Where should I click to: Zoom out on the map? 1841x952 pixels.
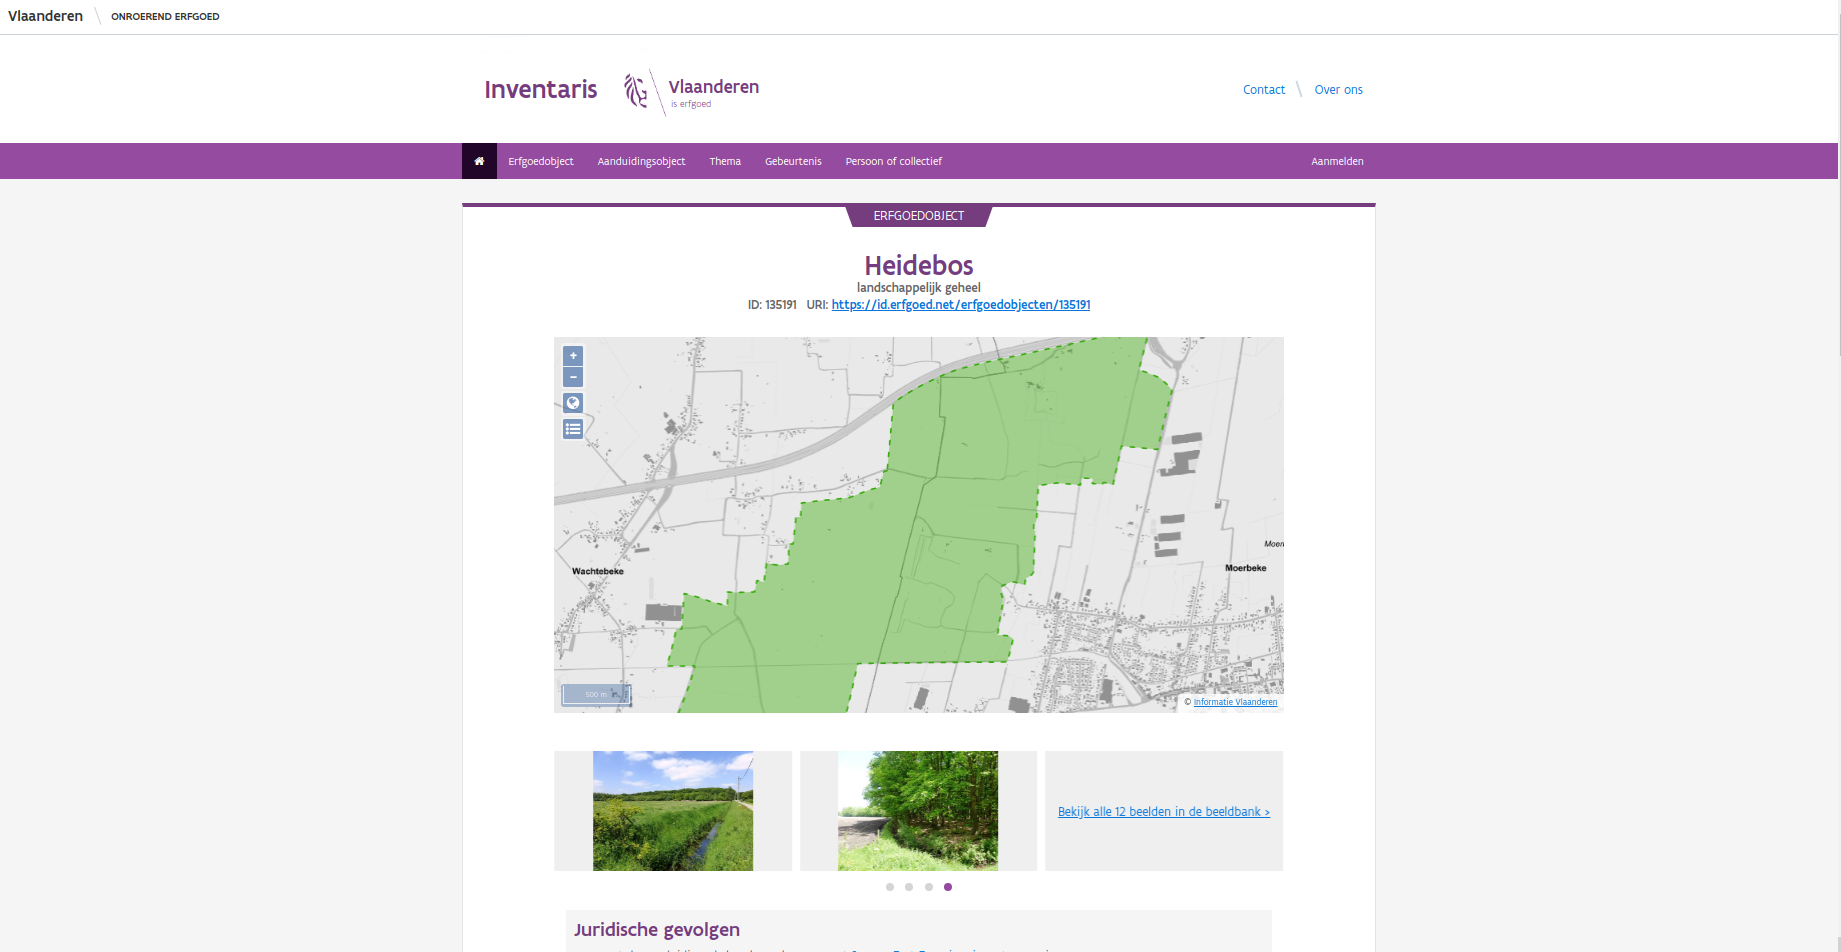[x=573, y=377]
